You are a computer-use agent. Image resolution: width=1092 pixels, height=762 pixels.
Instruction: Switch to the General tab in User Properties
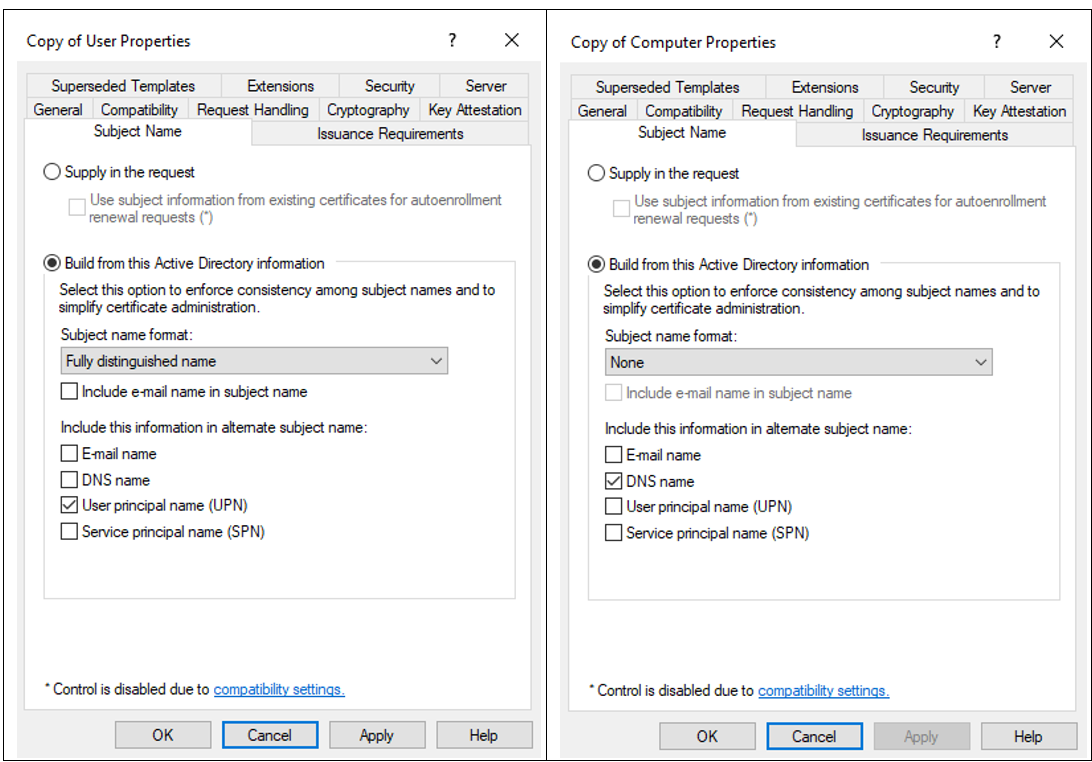coord(57,109)
